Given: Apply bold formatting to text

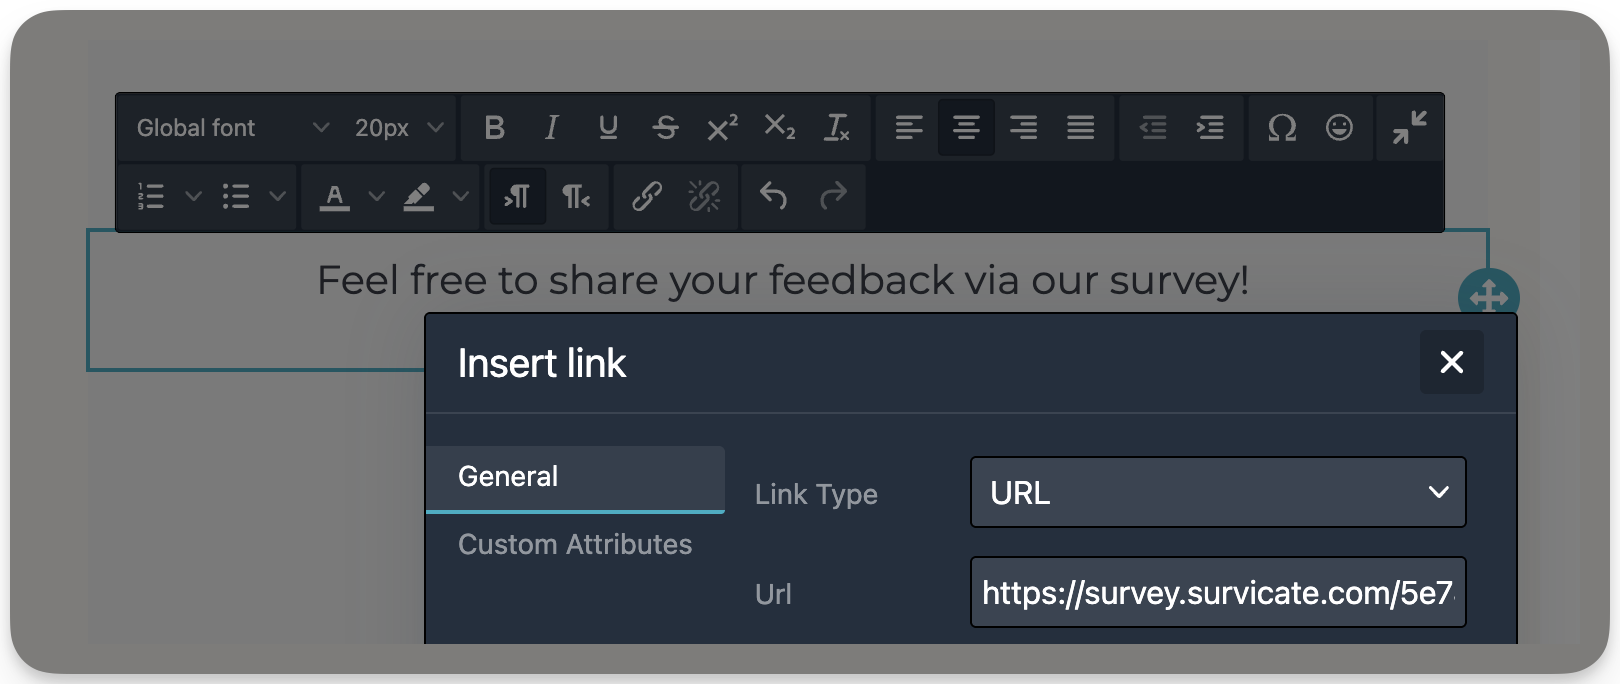Looking at the screenshot, I should coord(494,128).
